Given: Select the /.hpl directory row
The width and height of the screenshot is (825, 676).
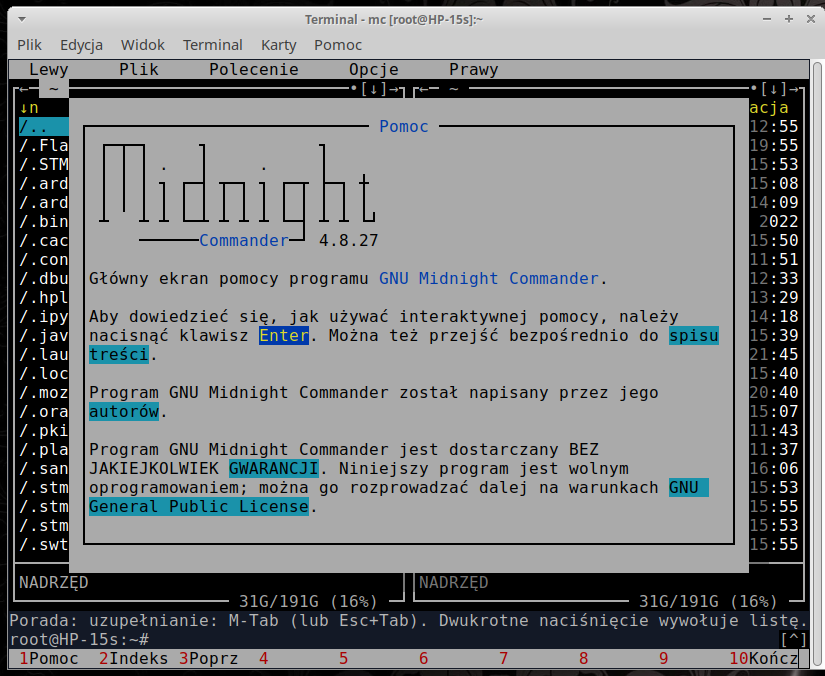Looking at the screenshot, I should [x=44, y=297].
